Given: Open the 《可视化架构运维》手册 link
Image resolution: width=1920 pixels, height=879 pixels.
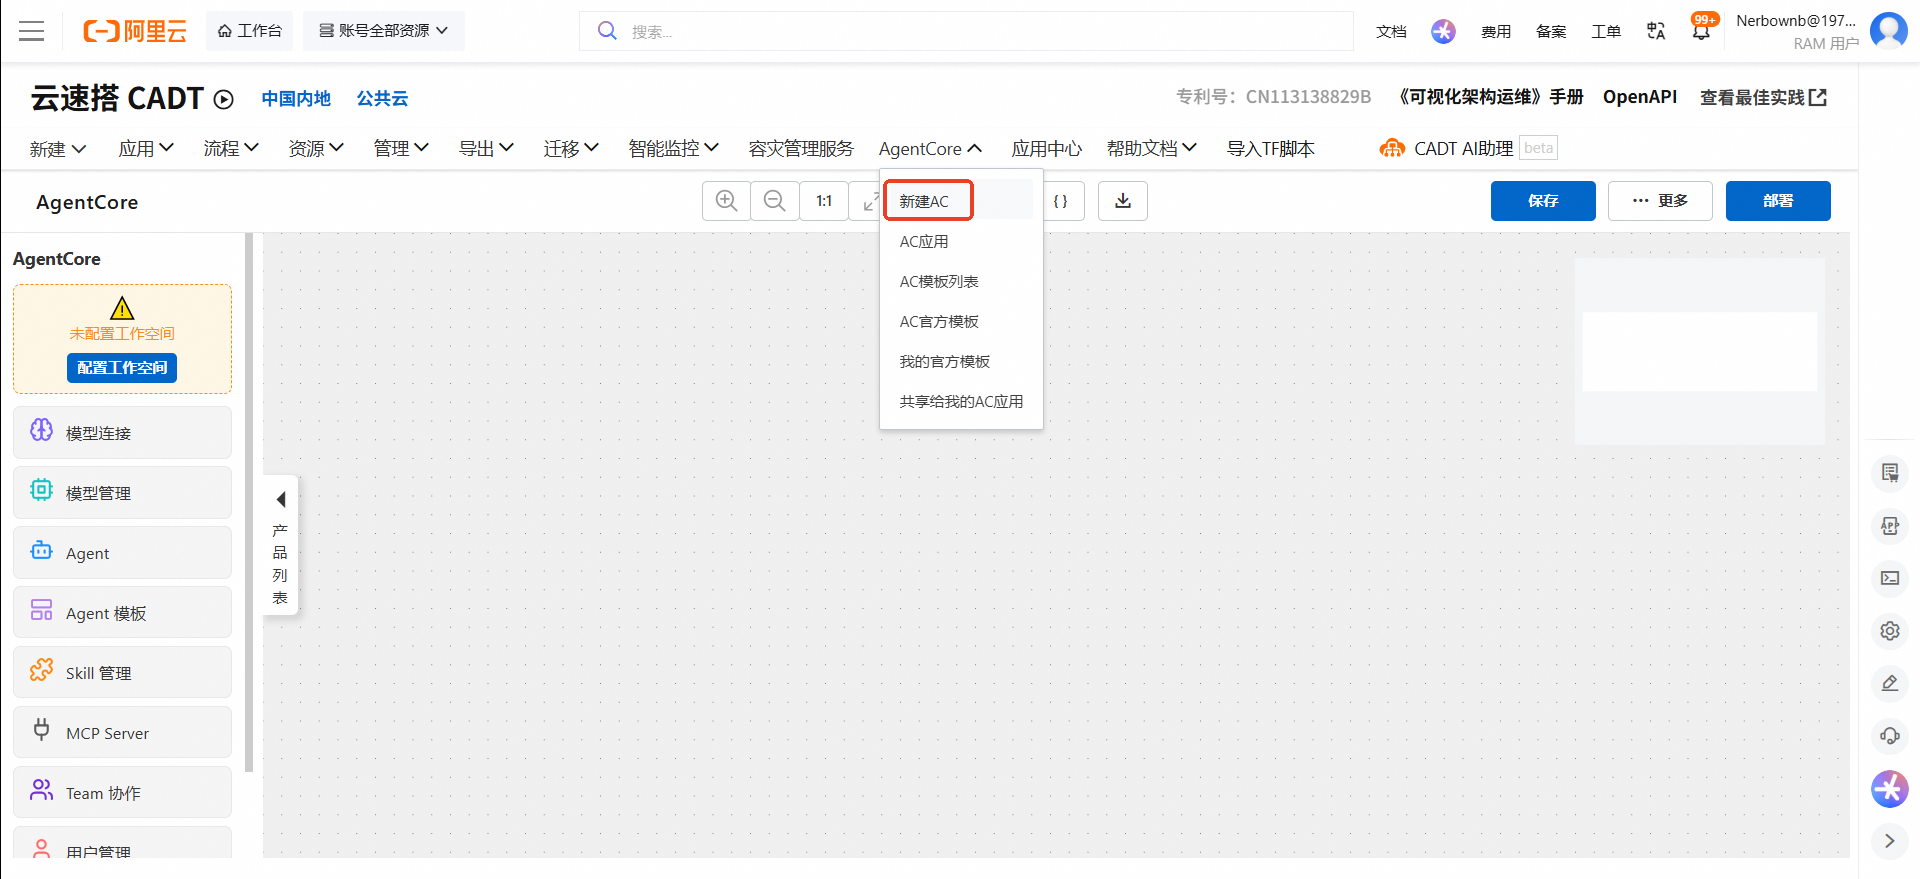Looking at the screenshot, I should (1488, 97).
